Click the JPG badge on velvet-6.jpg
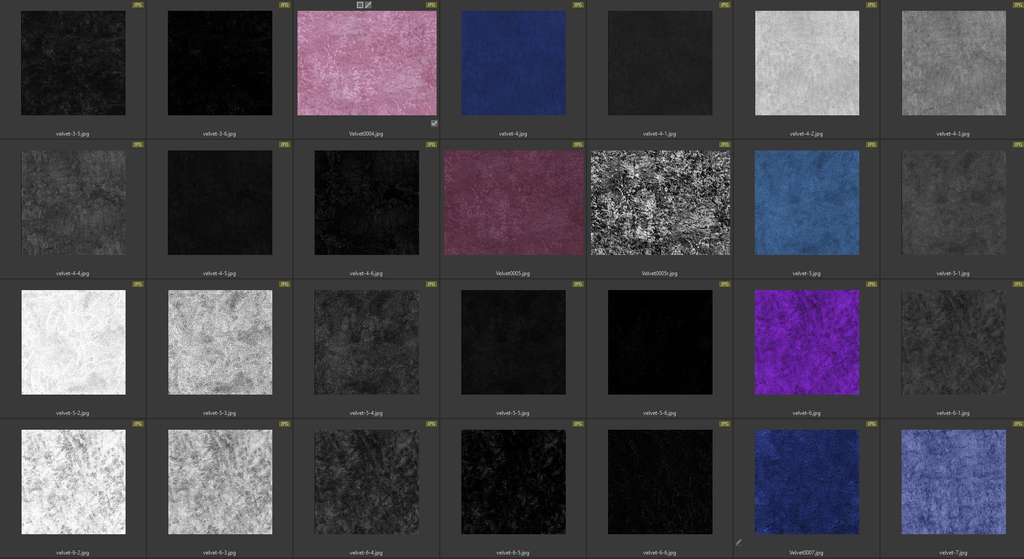The height and width of the screenshot is (559, 1024). 871,284
